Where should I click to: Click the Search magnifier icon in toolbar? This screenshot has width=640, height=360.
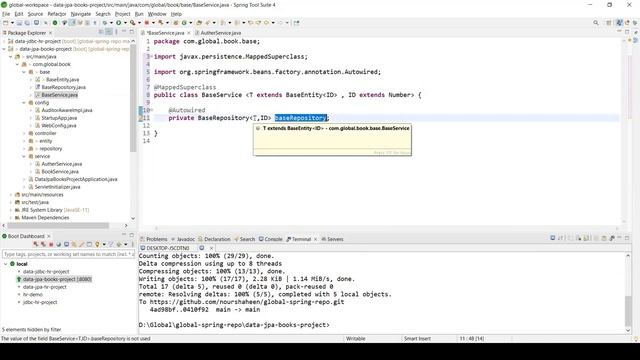596,23
